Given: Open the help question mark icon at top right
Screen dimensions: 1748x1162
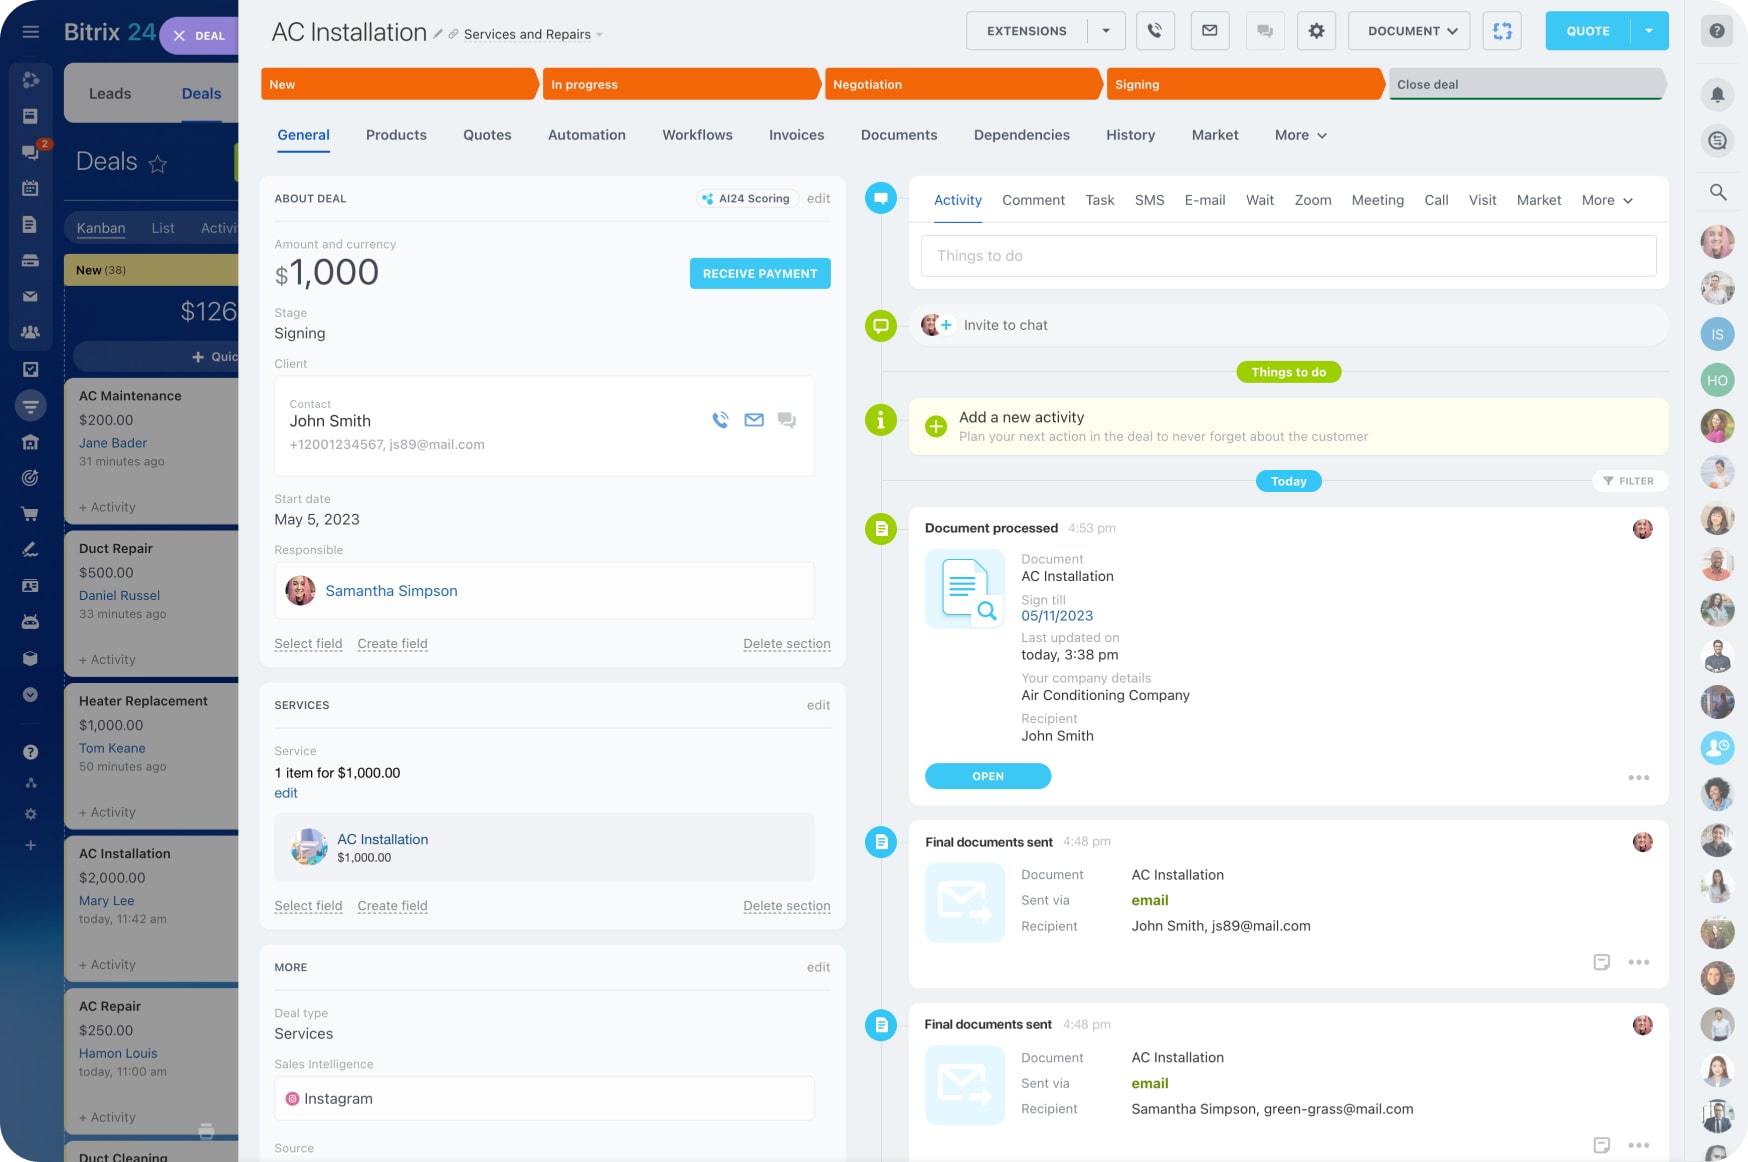Looking at the screenshot, I should (1717, 31).
